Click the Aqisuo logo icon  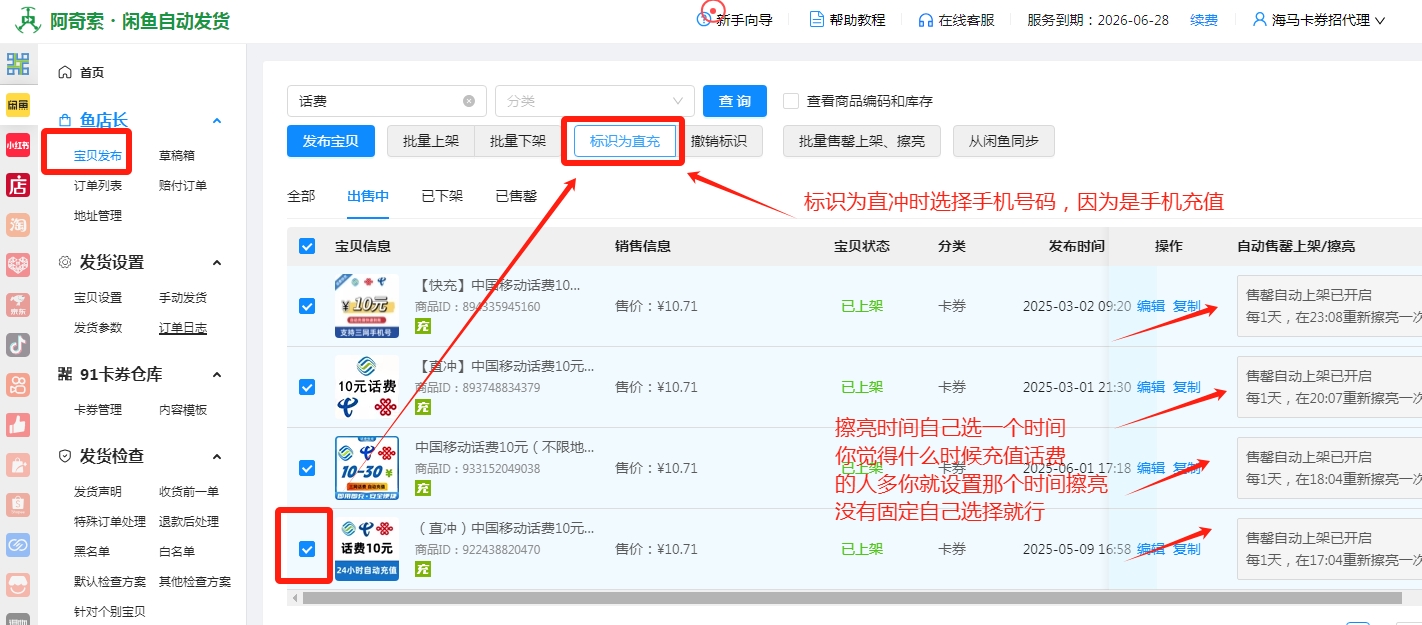tap(27, 19)
